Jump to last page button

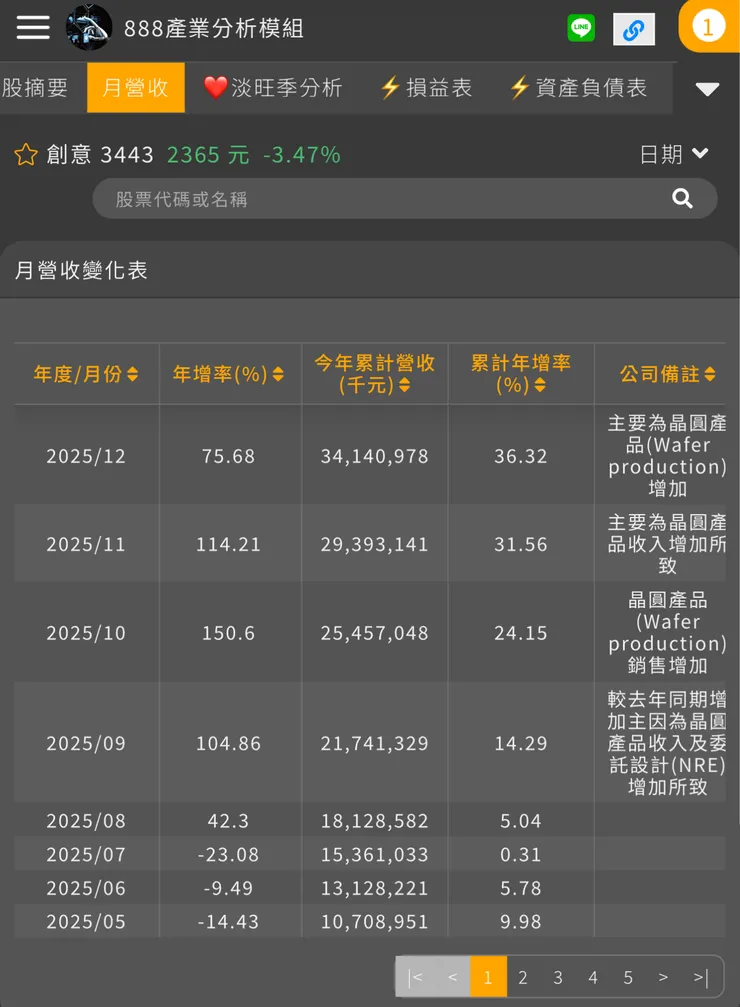(x=701, y=977)
